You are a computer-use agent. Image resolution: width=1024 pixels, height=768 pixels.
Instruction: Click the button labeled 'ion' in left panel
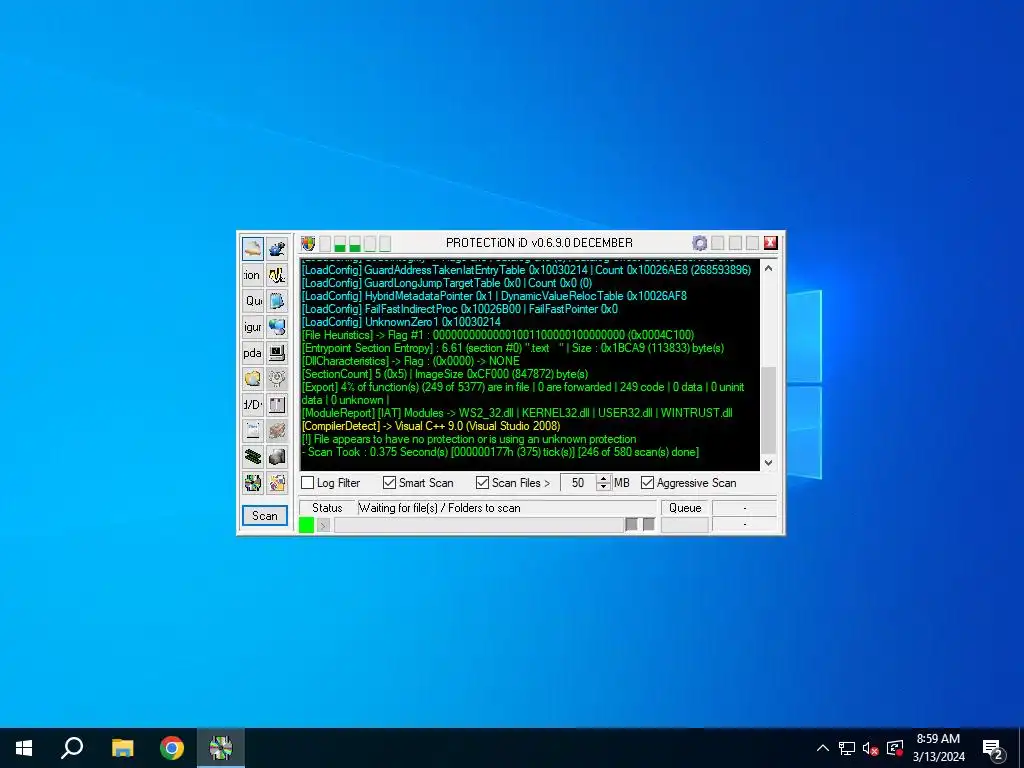coord(253,275)
